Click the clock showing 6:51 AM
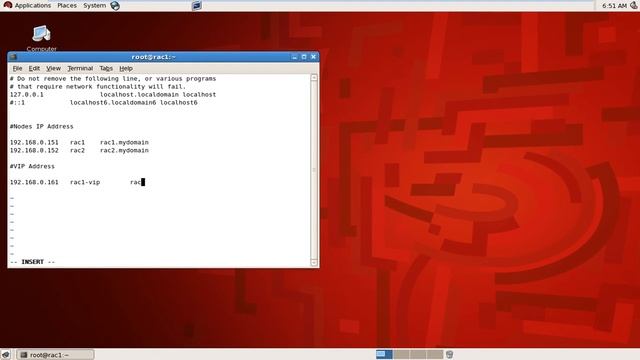Image resolution: width=640 pixels, height=360 pixels. 614,6
